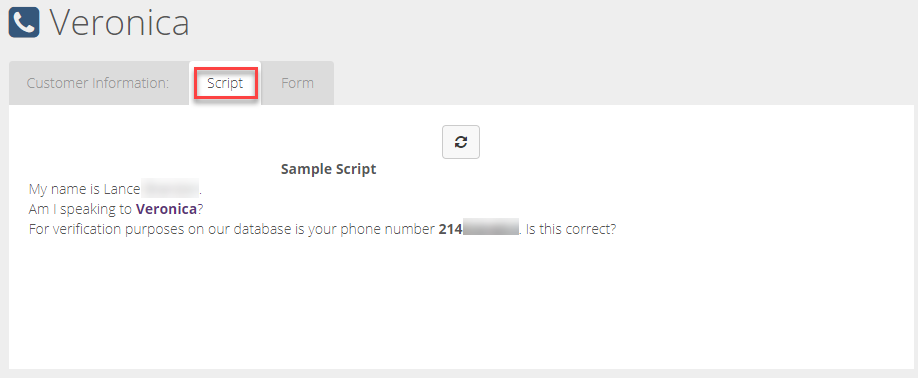Click the question mark after the purple Veronica

[200, 209]
